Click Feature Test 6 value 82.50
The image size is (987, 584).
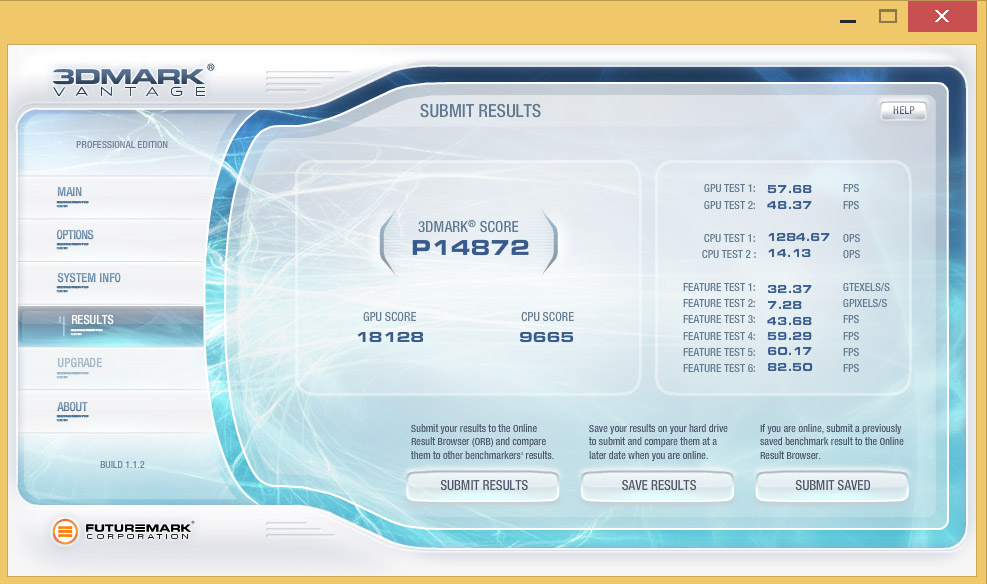tap(789, 367)
